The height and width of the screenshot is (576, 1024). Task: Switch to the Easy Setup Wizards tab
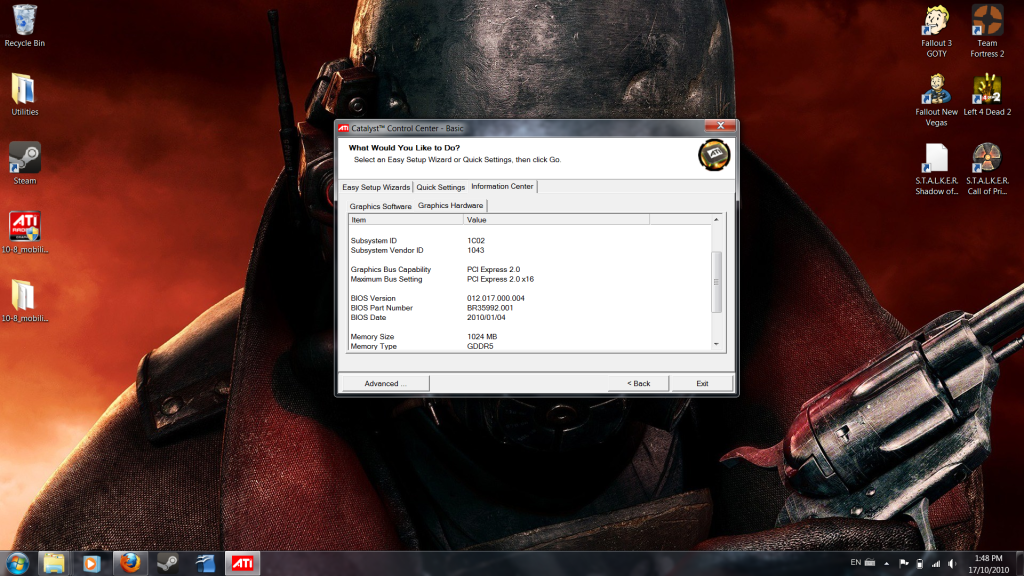(376, 187)
